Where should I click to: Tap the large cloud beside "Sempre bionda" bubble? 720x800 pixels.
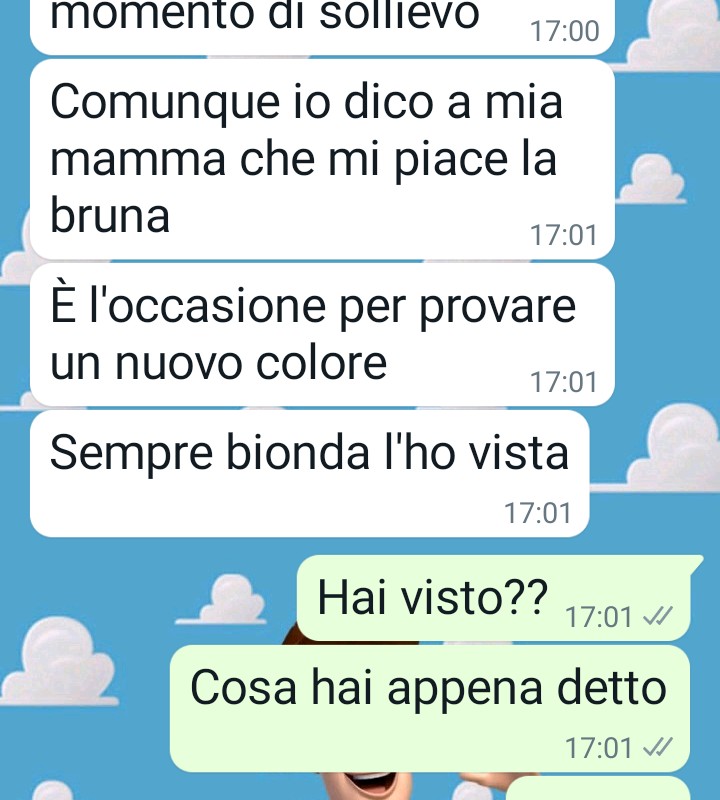[671, 449]
